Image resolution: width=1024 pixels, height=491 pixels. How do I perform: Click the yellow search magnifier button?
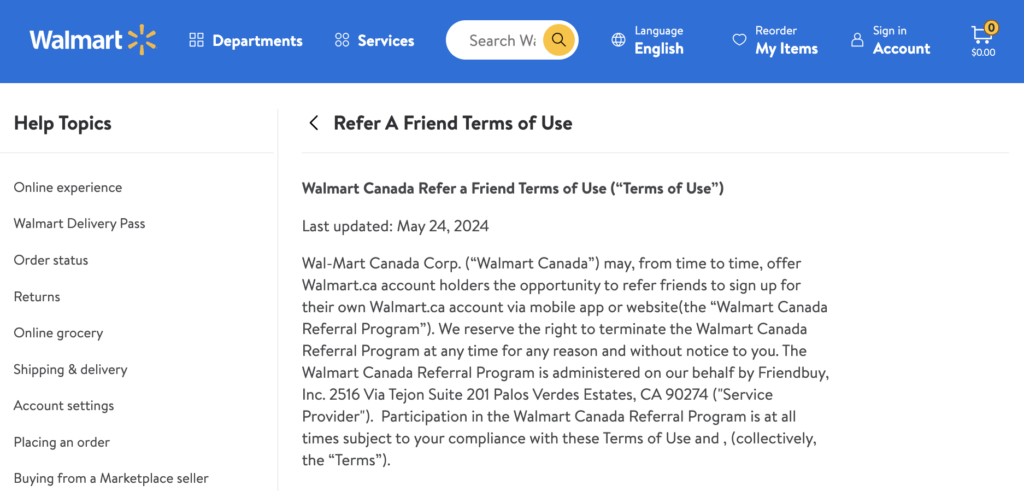click(559, 40)
